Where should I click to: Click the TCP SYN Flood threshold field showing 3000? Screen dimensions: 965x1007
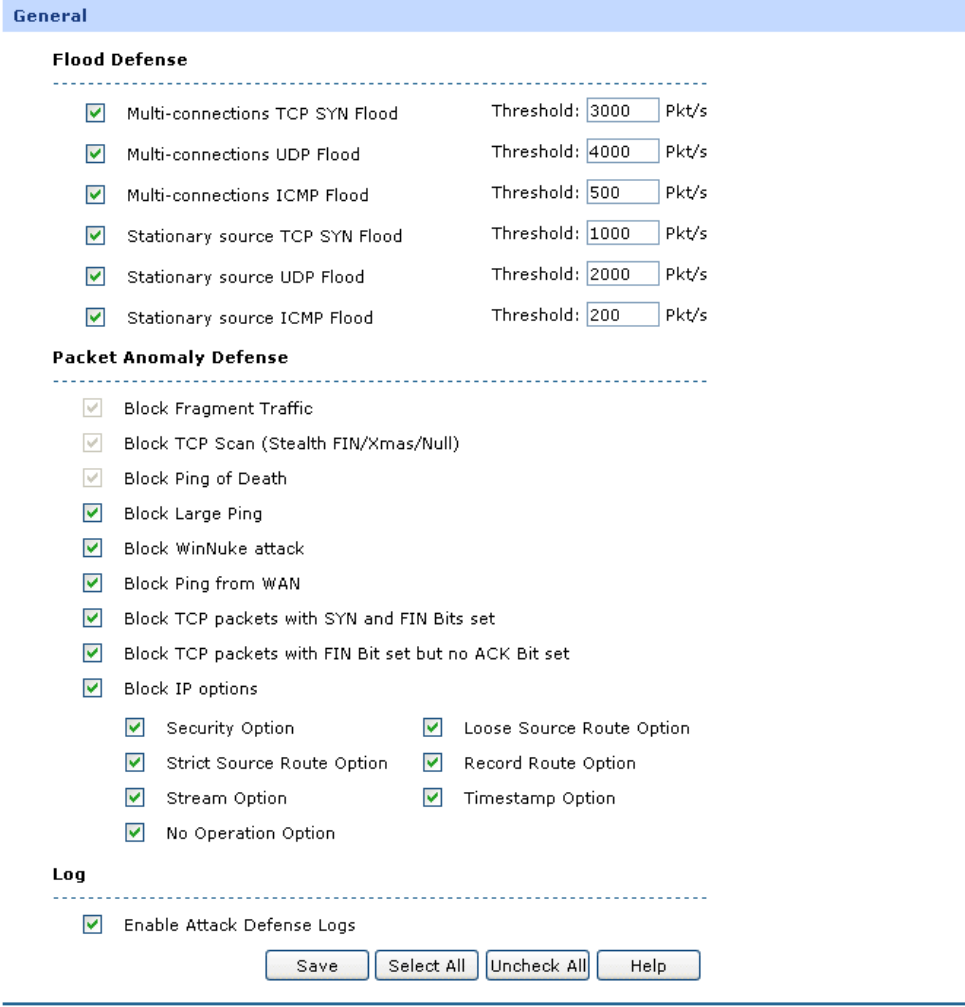point(622,111)
